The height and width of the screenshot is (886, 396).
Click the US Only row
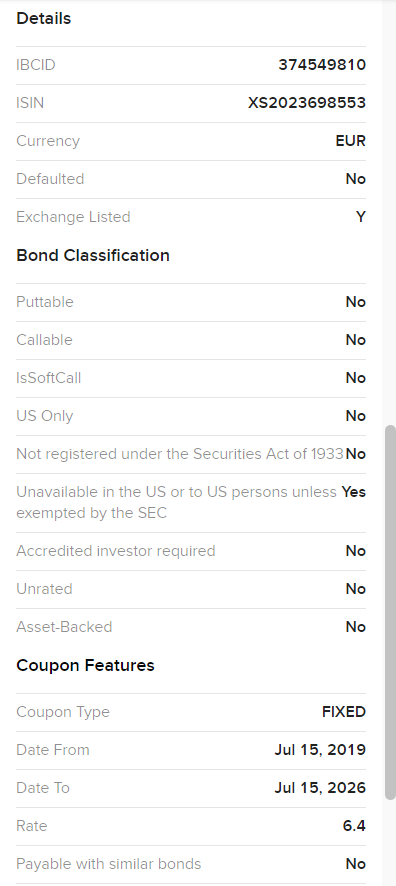click(191, 416)
